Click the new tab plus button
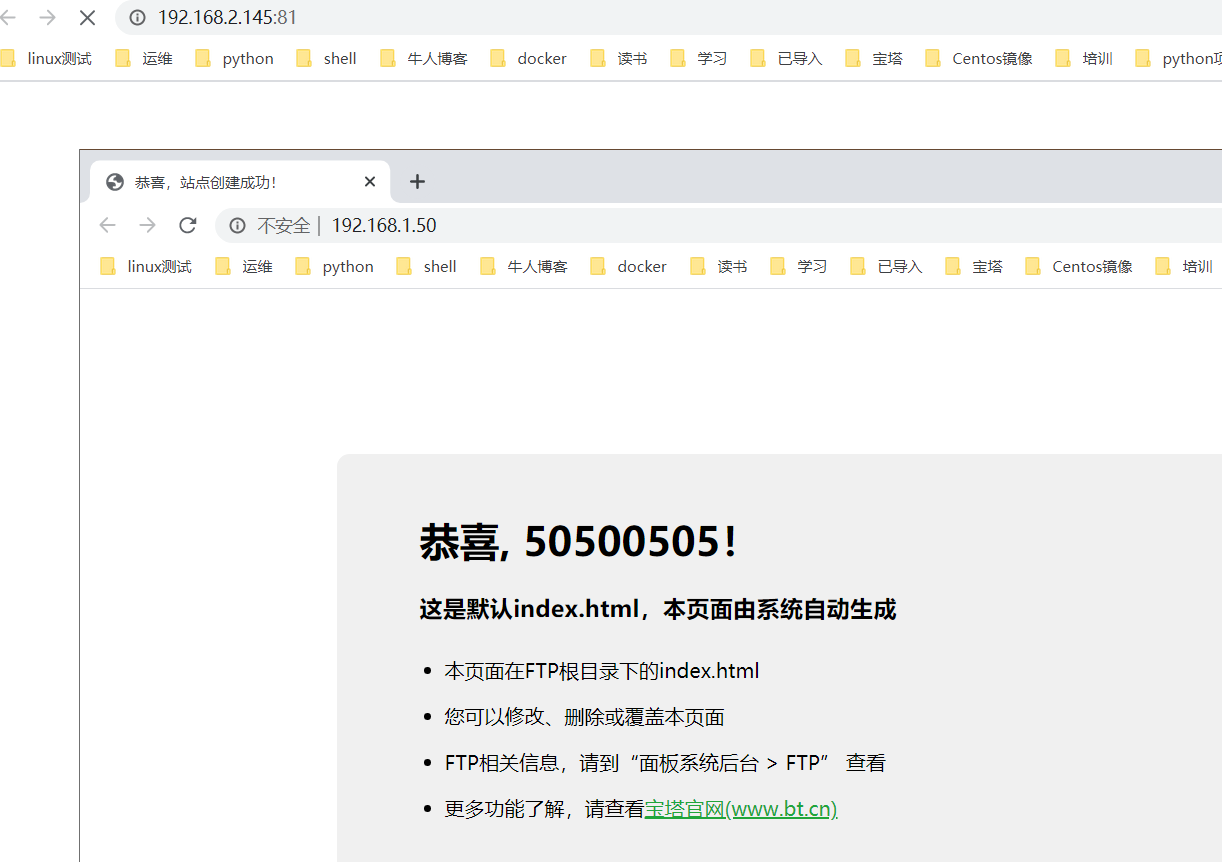The width and height of the screenshot is (1222, 862). pyautogui.click(x=417, y=181)
